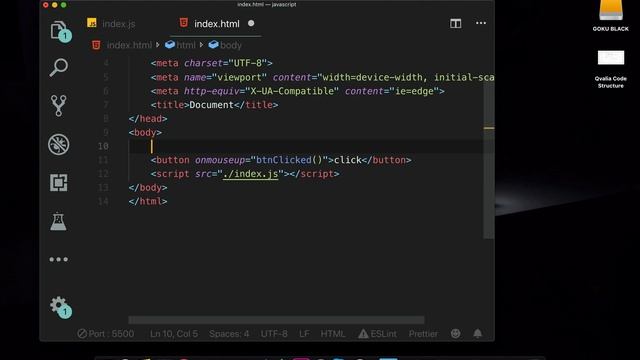Screen dimensions: 640x360
Task: Open Source Control view
Action: pos(59,106)
